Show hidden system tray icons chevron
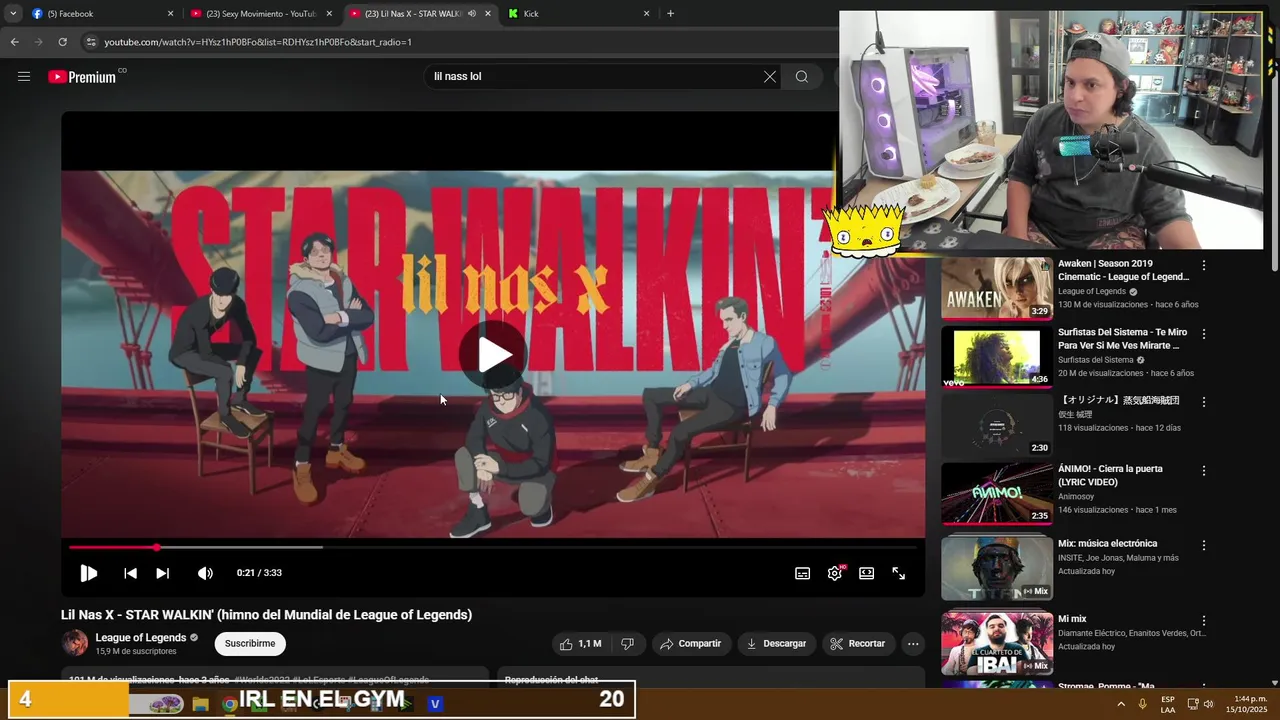Screen dimensions: 1280x720 [1120, 703]
